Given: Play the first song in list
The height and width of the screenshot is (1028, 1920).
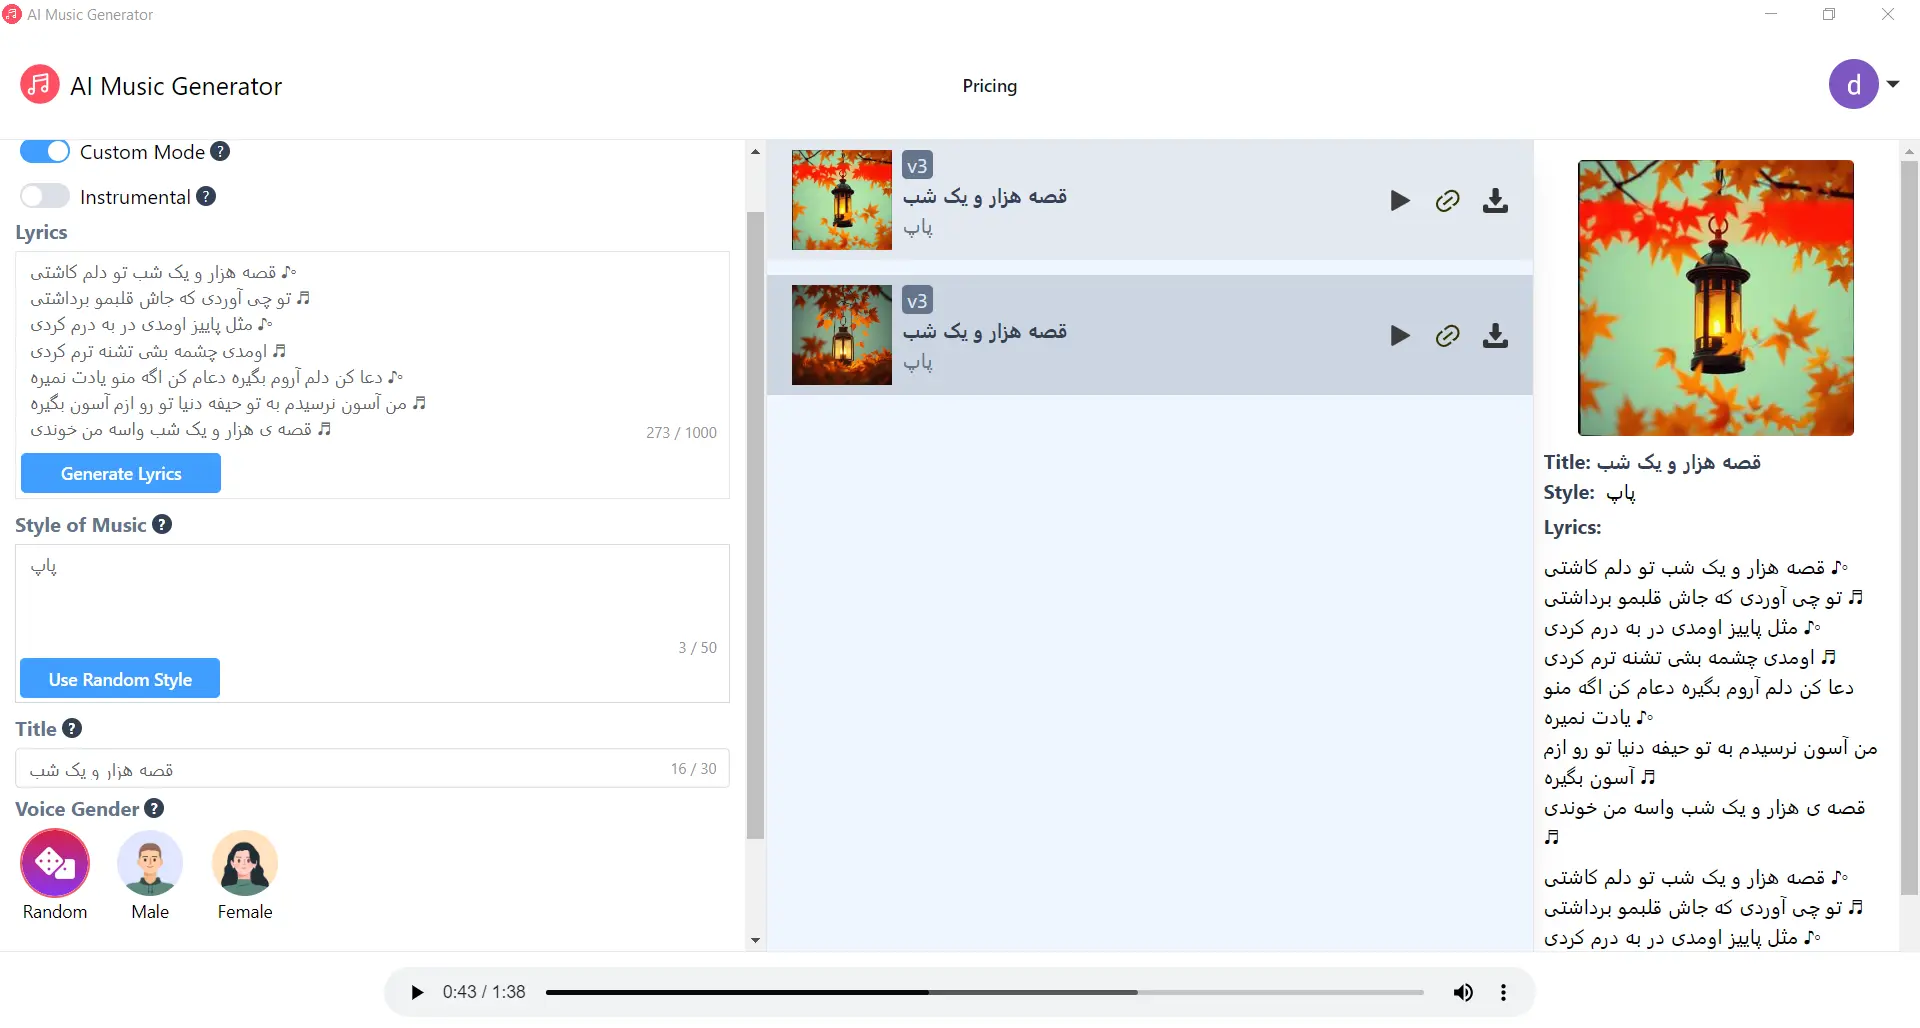Looking at the screenshot, I should 1400,200.
